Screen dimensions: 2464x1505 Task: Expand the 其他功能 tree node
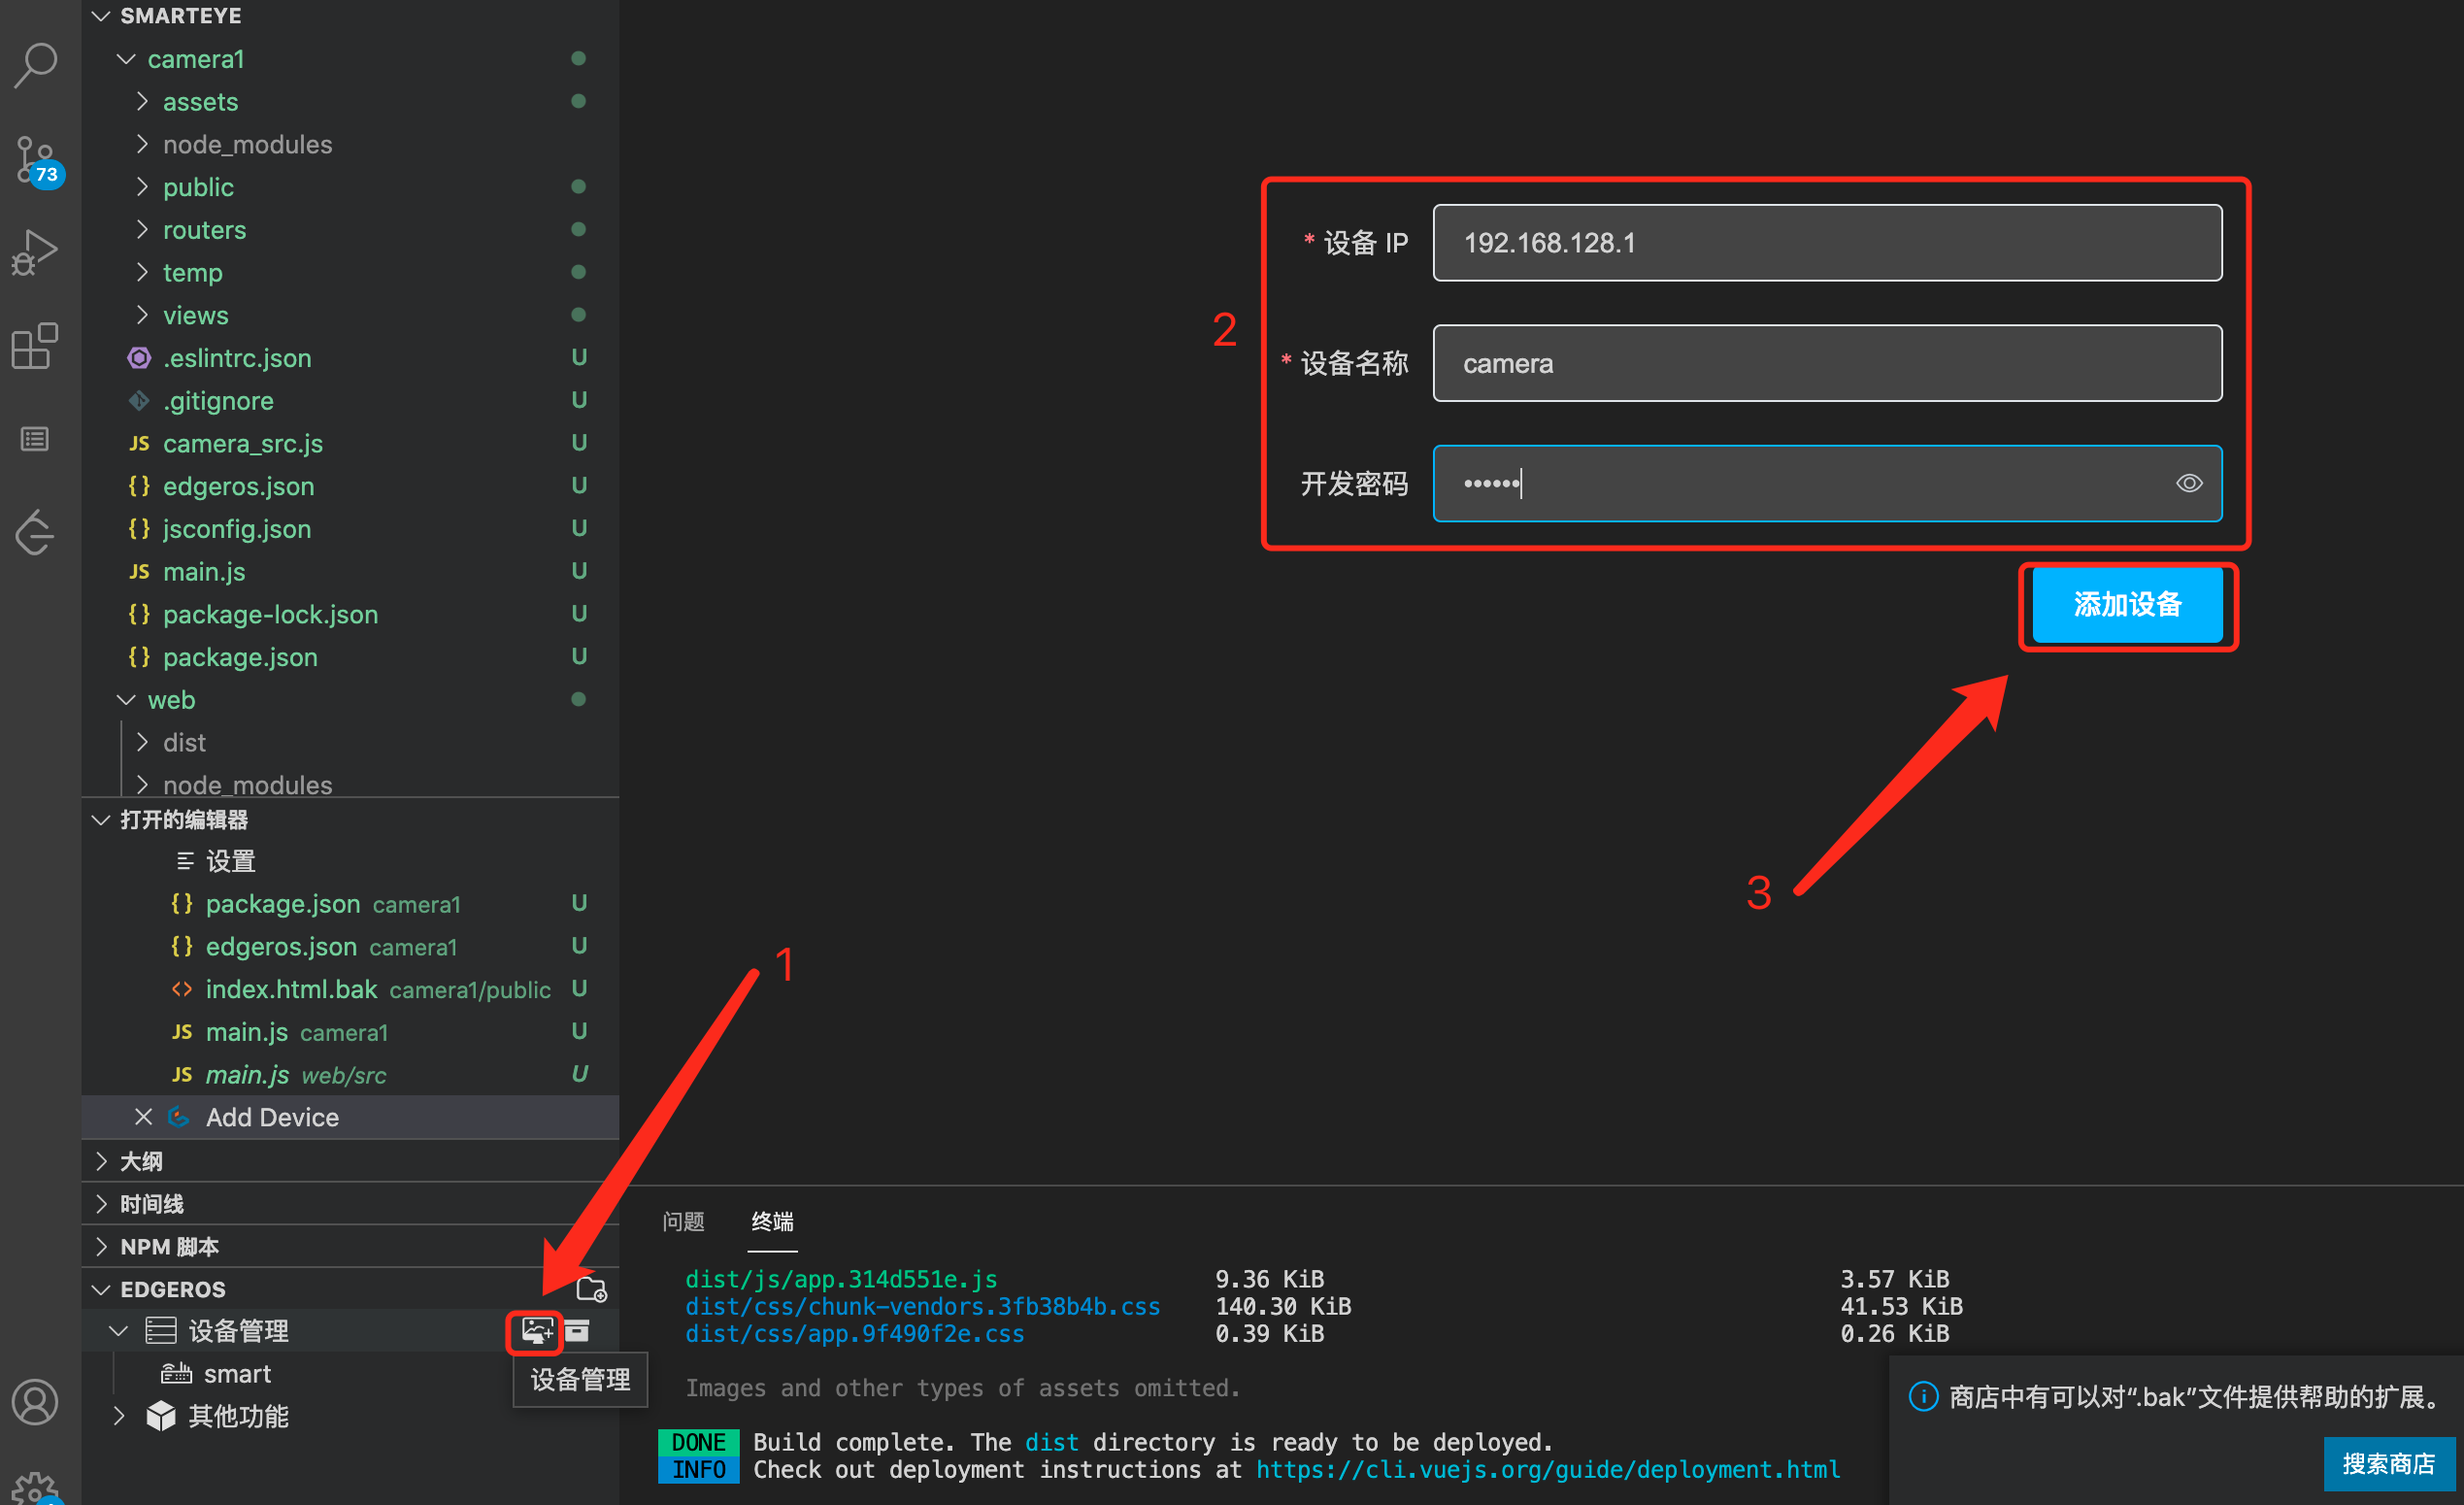click(x=118, y=1416)
